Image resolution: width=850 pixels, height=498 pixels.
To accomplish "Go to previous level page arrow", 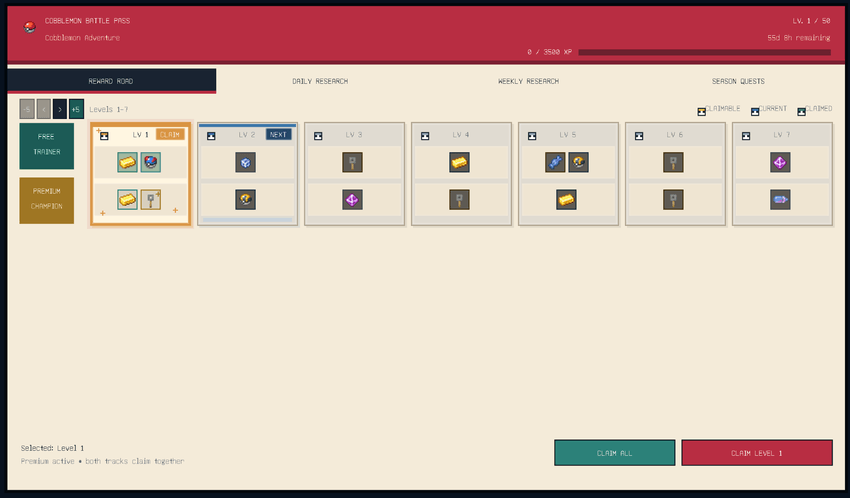I will [x=43, y=109].
